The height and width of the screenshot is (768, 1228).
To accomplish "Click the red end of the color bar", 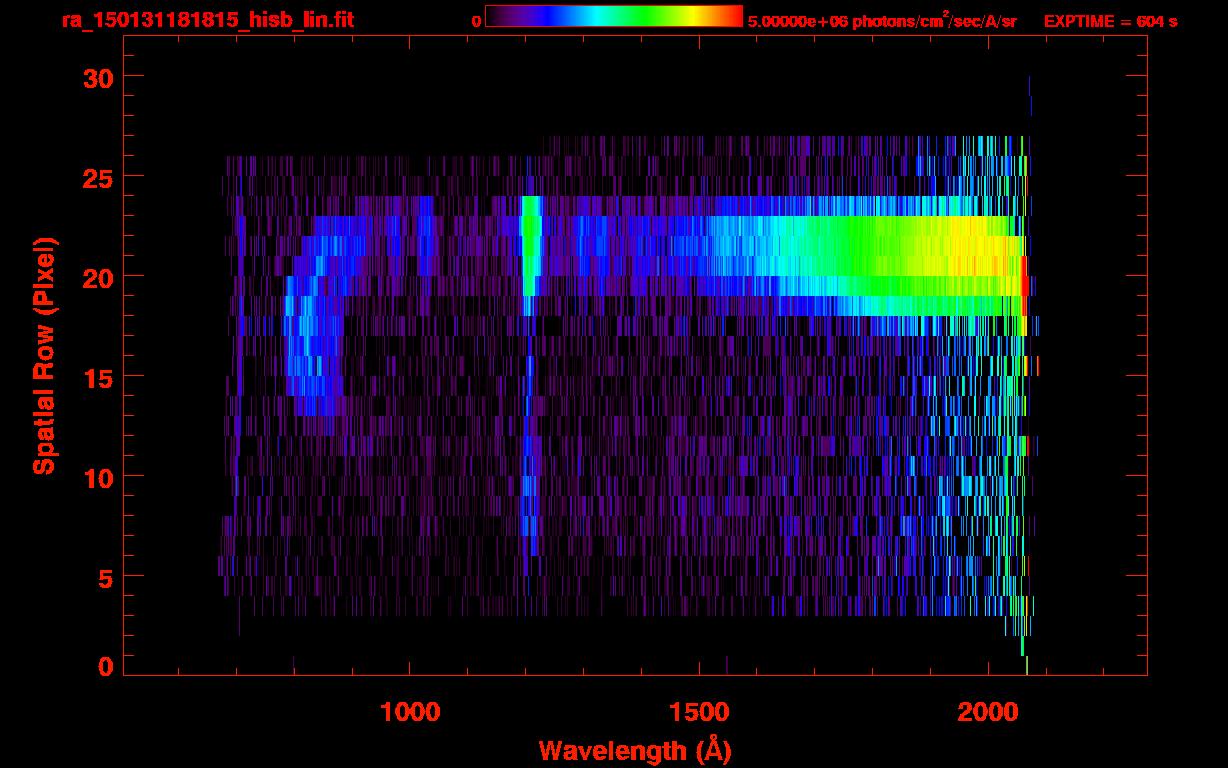I will [x=732, y=16].
